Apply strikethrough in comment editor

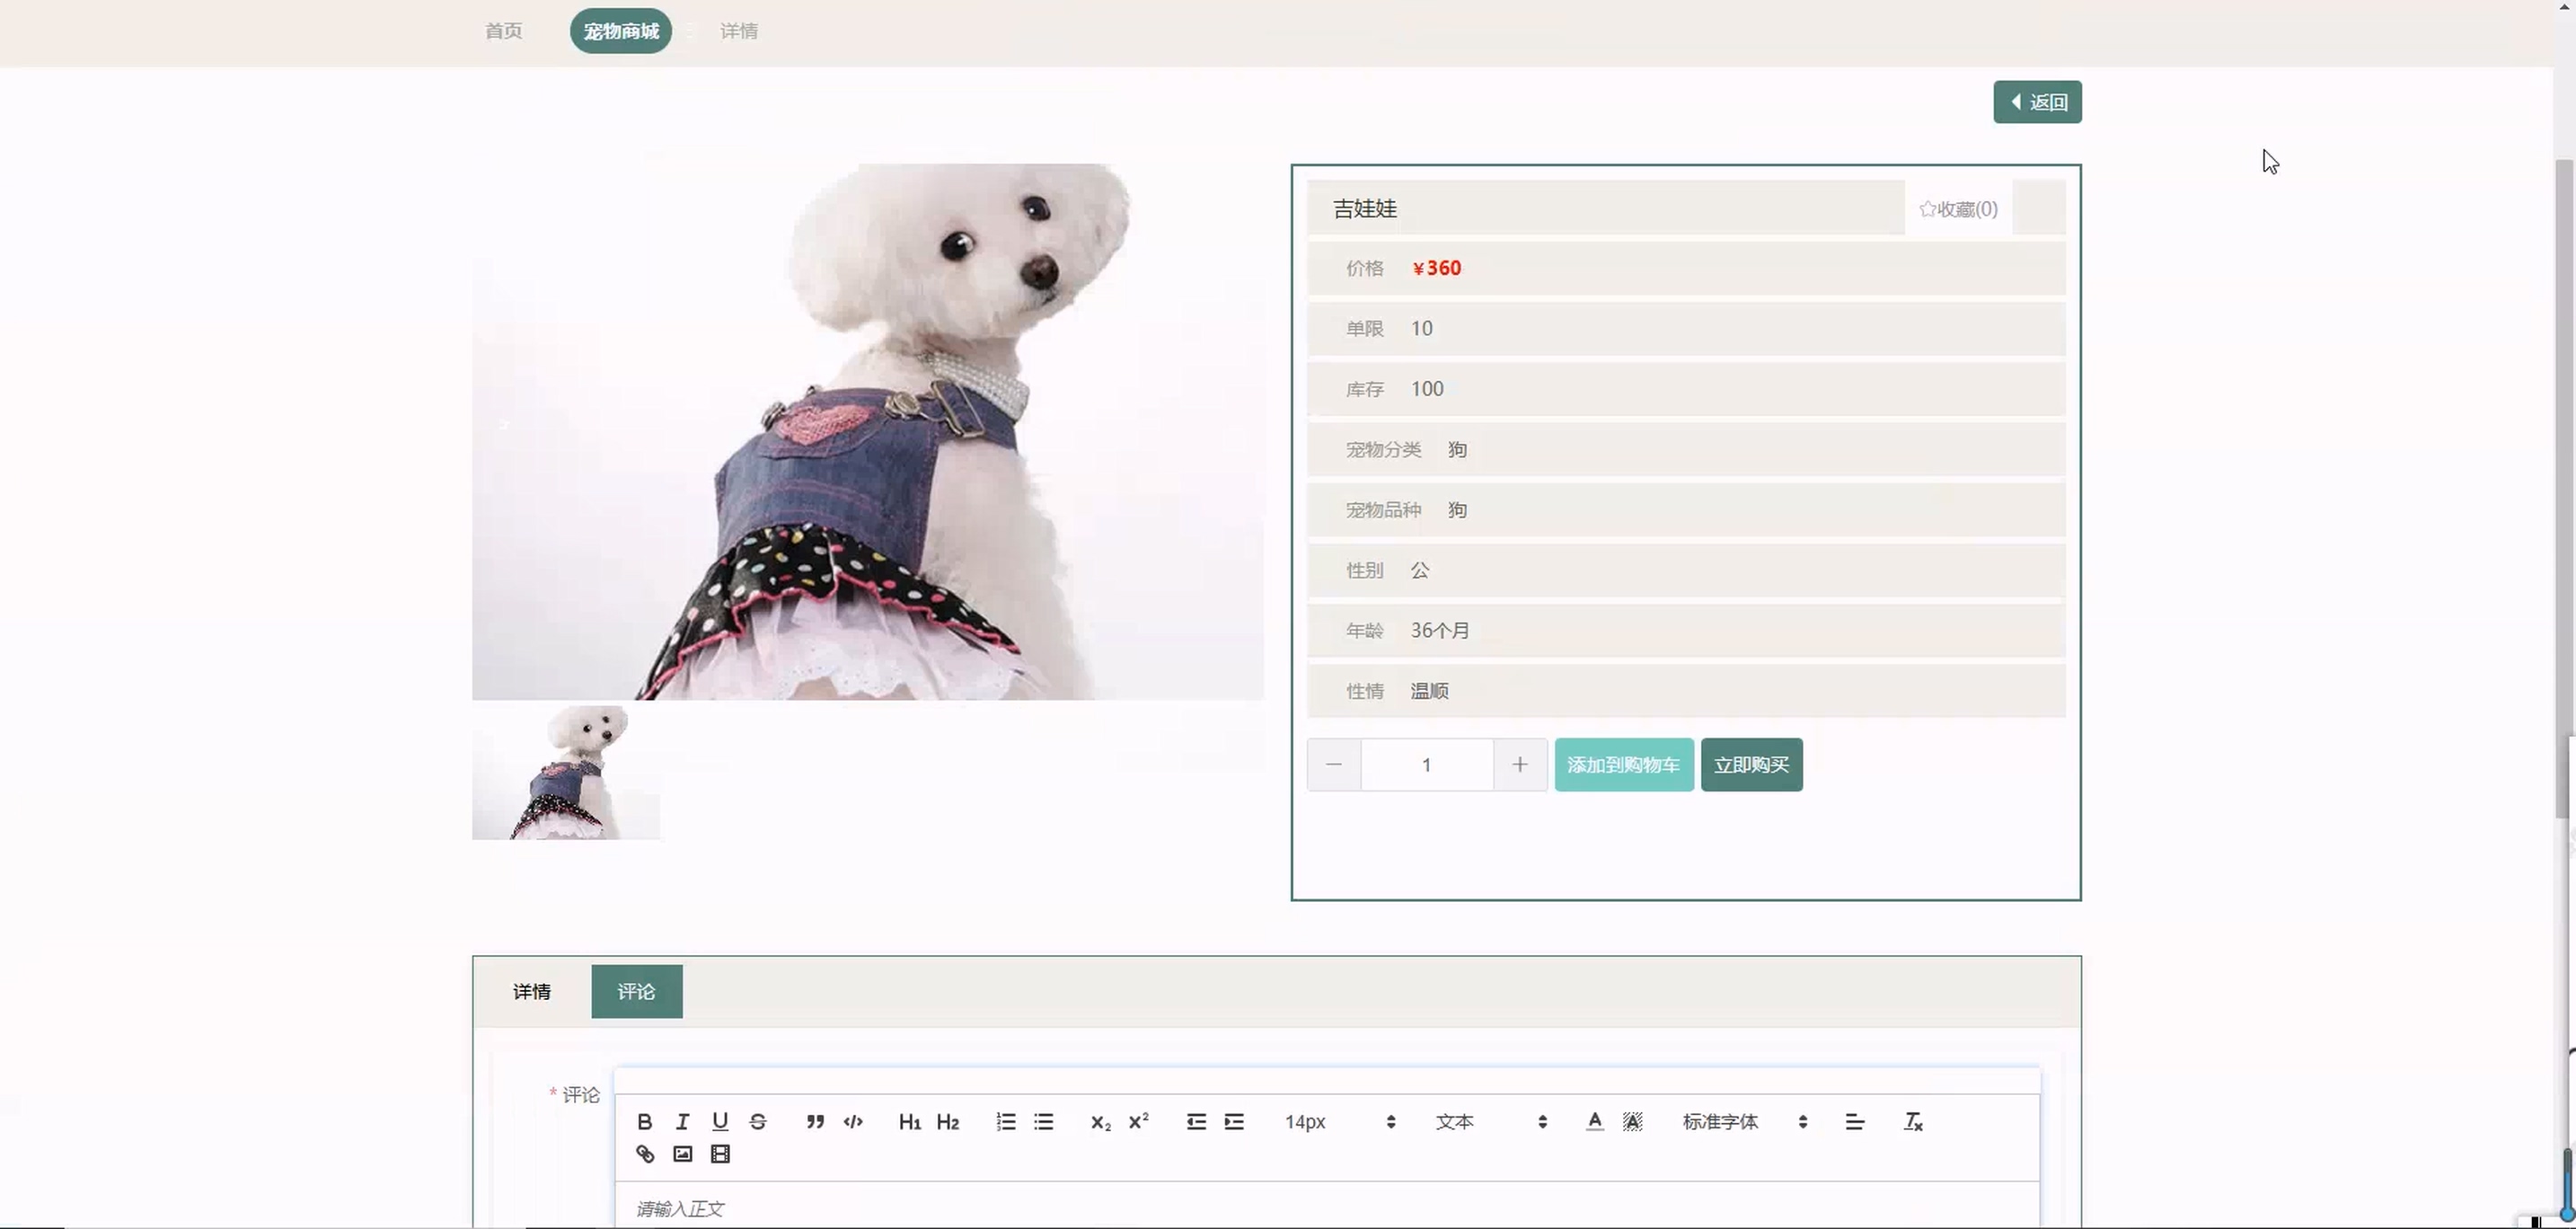[x=758, y=1122]
